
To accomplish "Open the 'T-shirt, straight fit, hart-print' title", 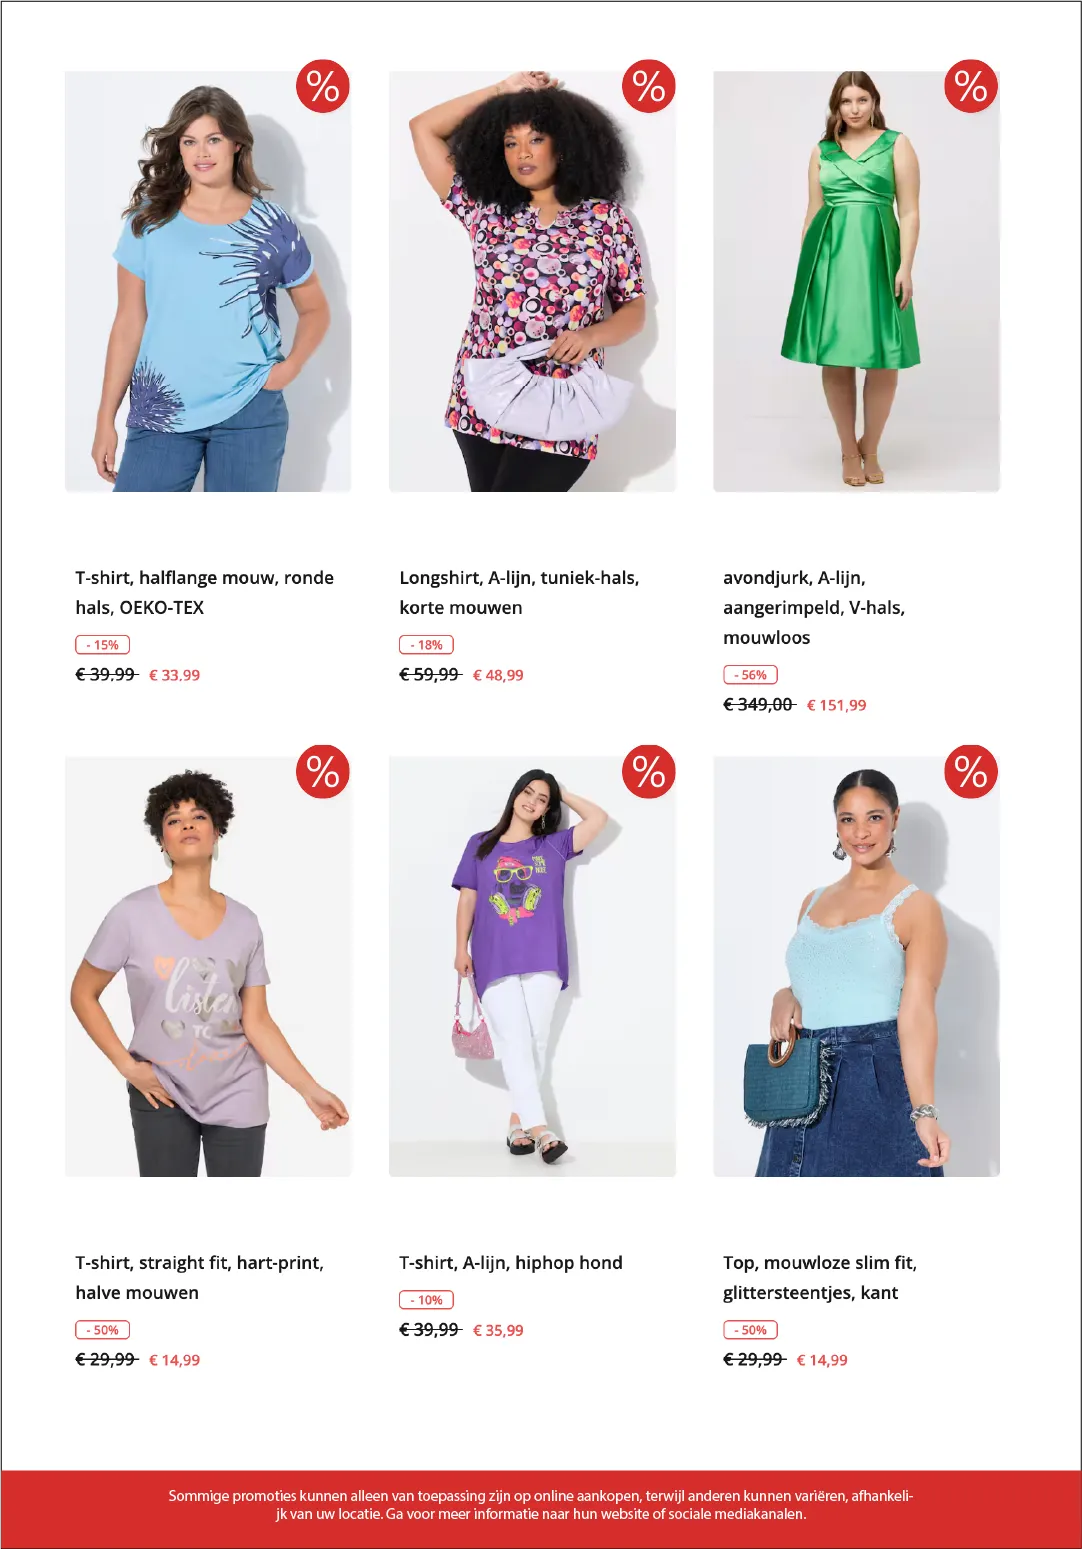I will tap(200, 1277).
